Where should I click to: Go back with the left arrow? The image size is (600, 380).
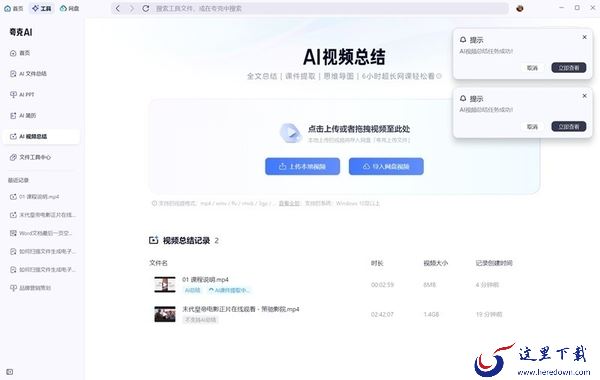[x=118, y=8]
